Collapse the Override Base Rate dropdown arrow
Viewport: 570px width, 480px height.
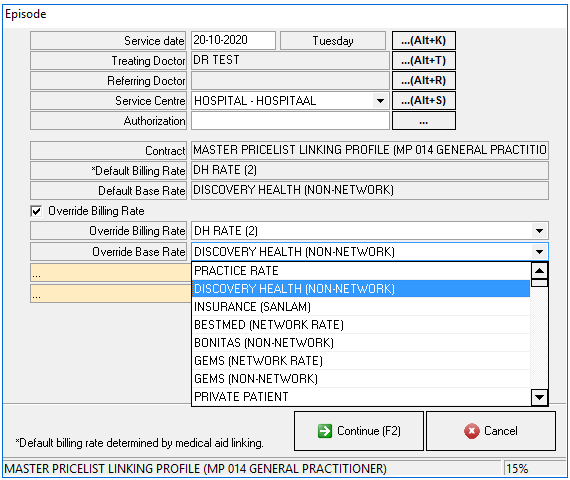pyautogui.click(x=539, y=252)
